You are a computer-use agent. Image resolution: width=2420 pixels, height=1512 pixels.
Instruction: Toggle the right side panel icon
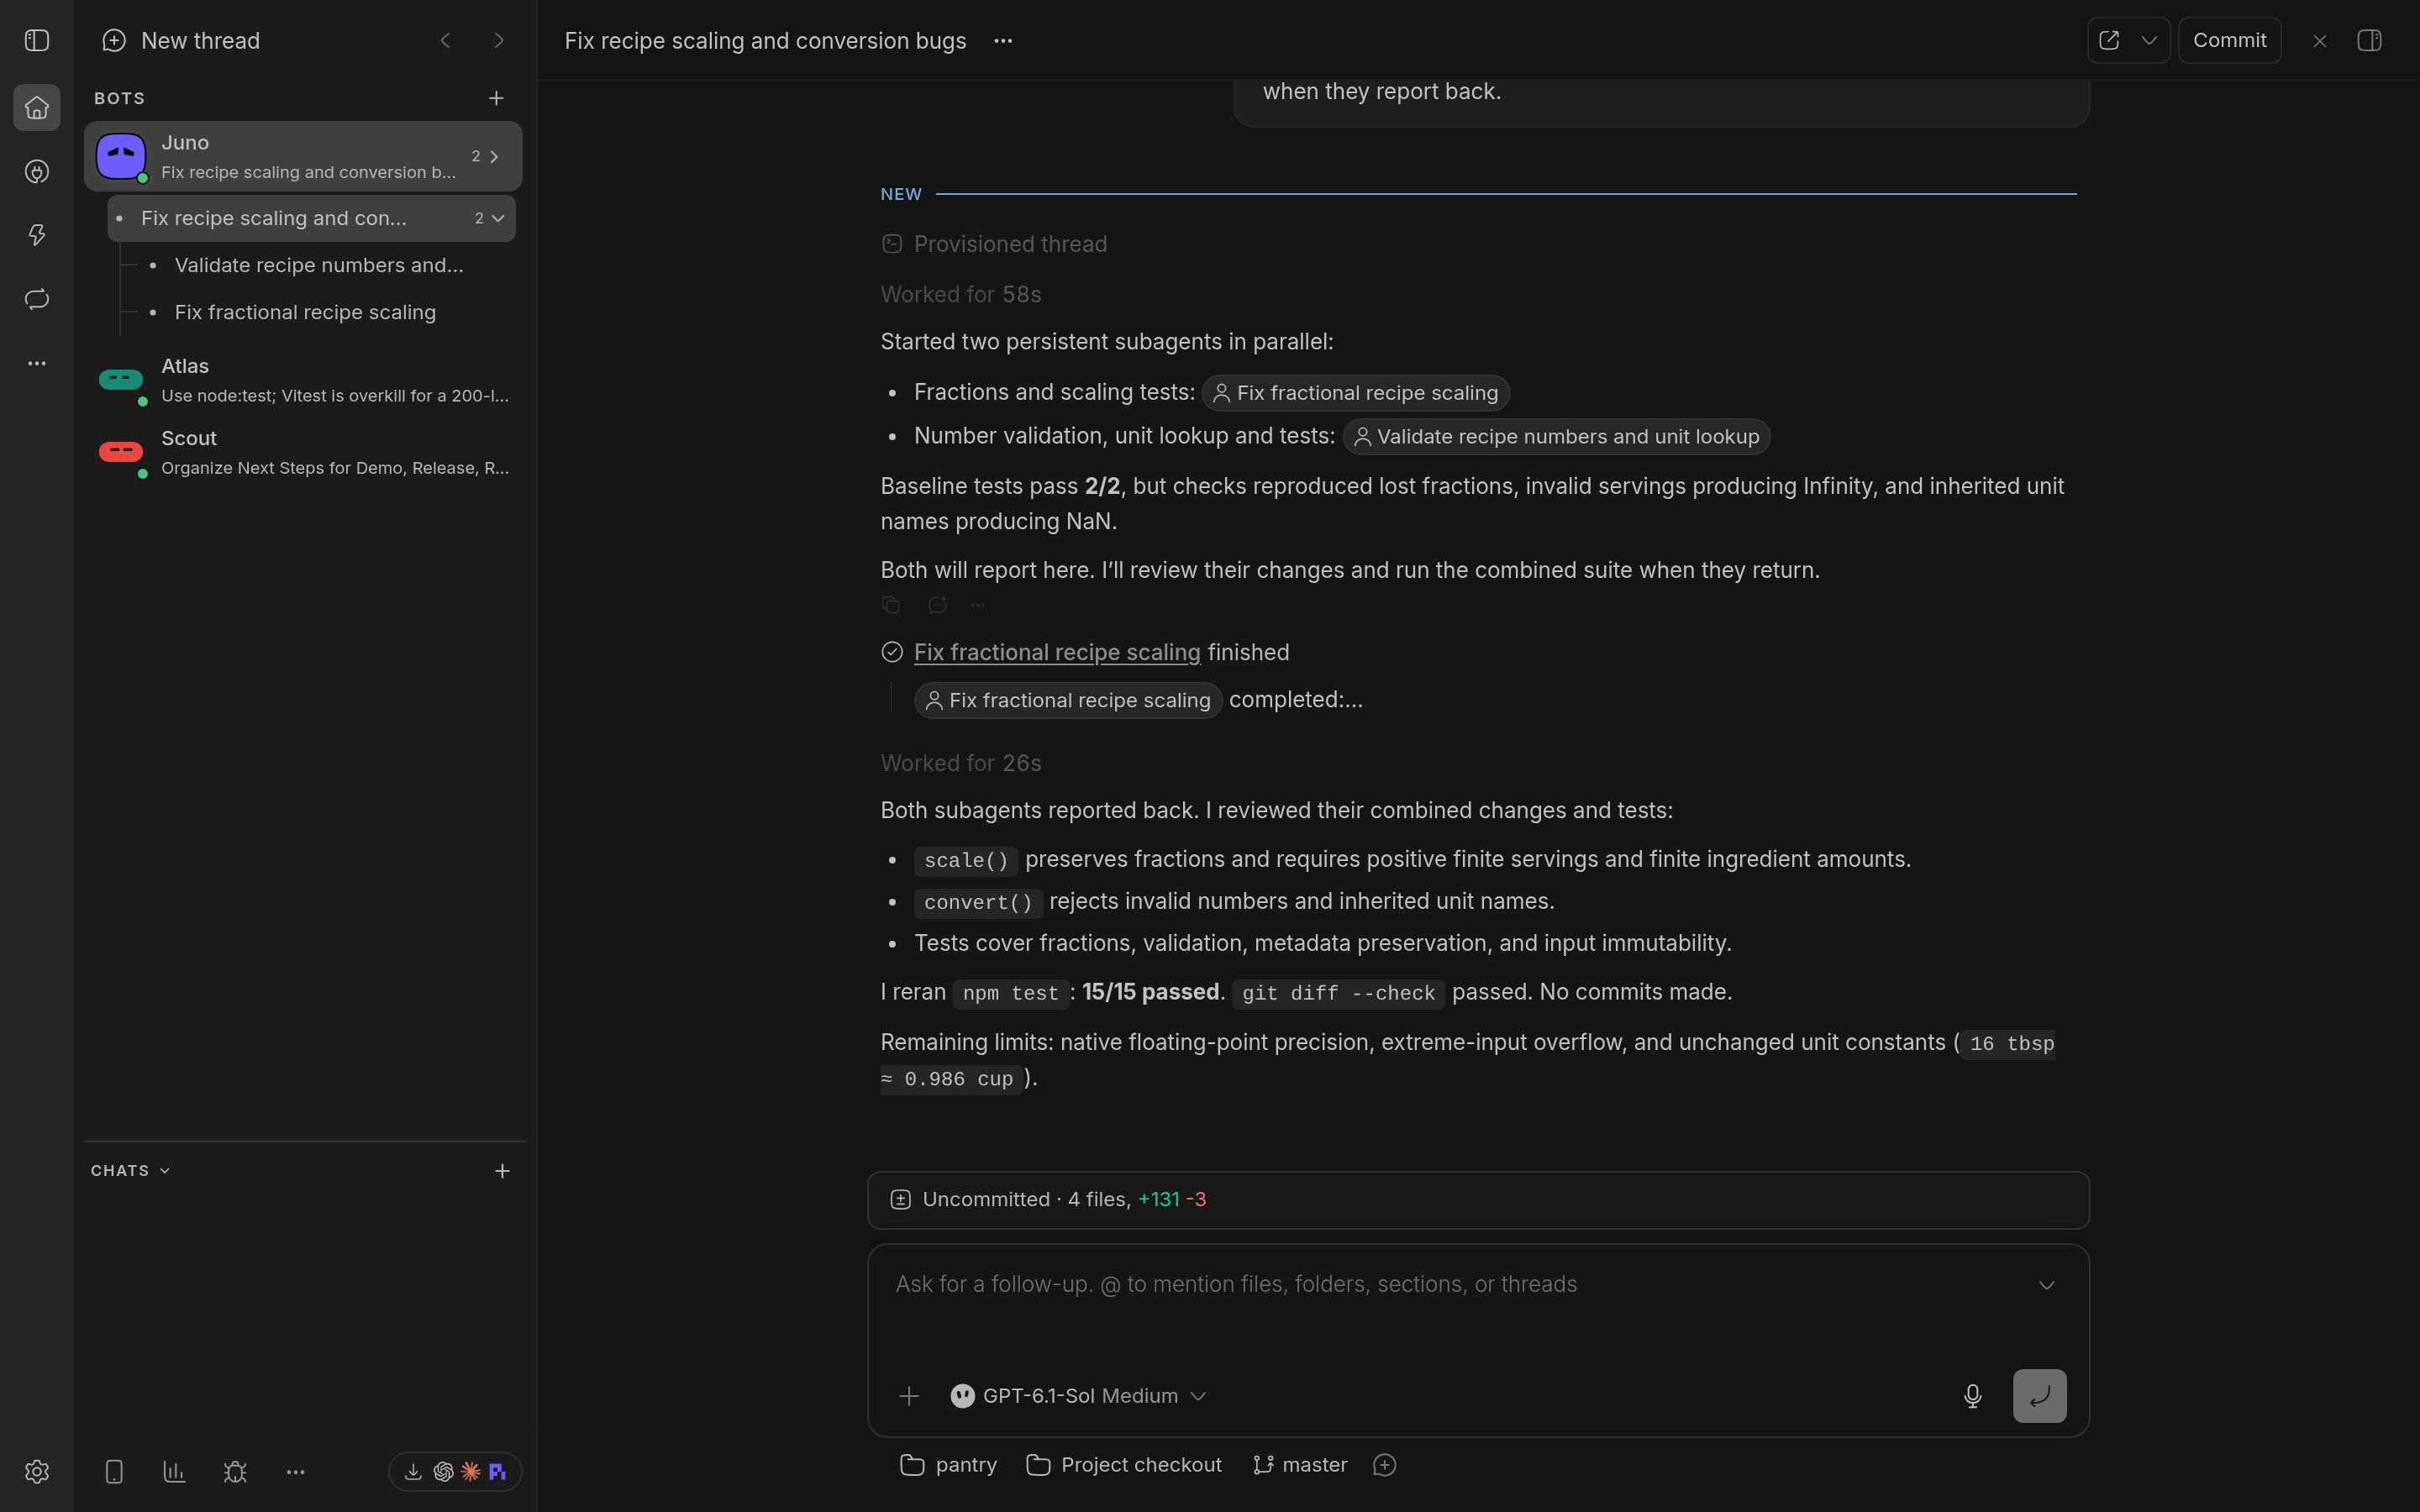click(x=2369, y=40)
